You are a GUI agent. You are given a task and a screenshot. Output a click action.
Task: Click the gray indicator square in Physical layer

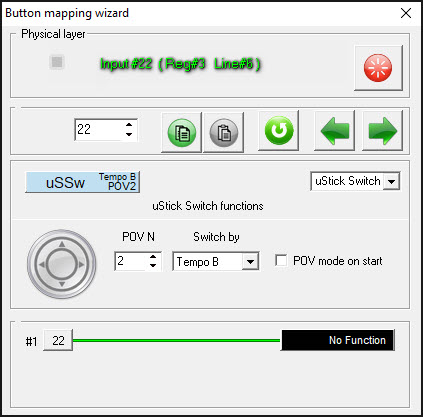[57, 62]
